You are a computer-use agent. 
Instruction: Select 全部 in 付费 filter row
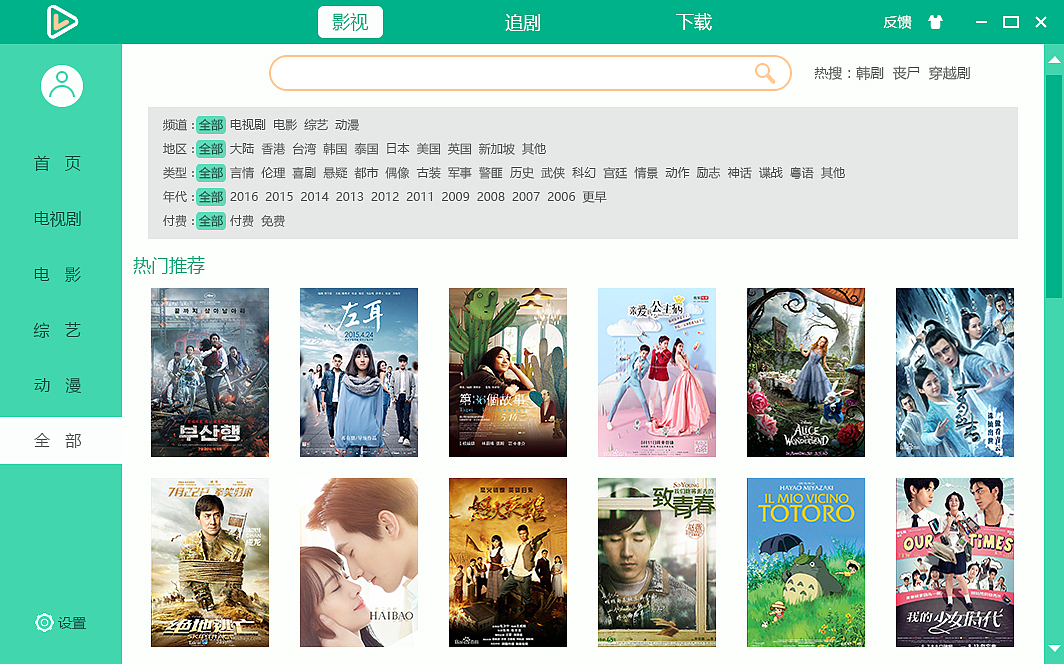(210, 221)
